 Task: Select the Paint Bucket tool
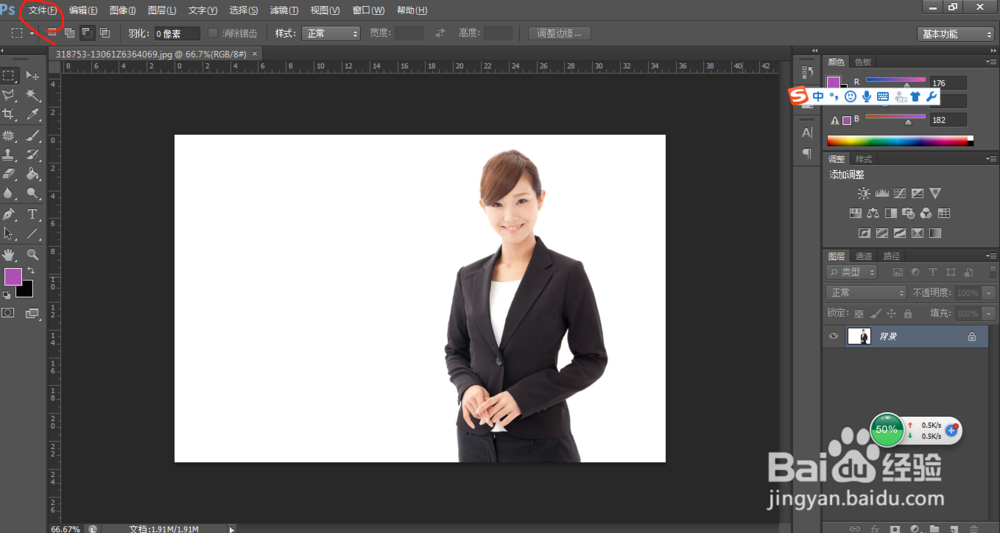(32, 173)
